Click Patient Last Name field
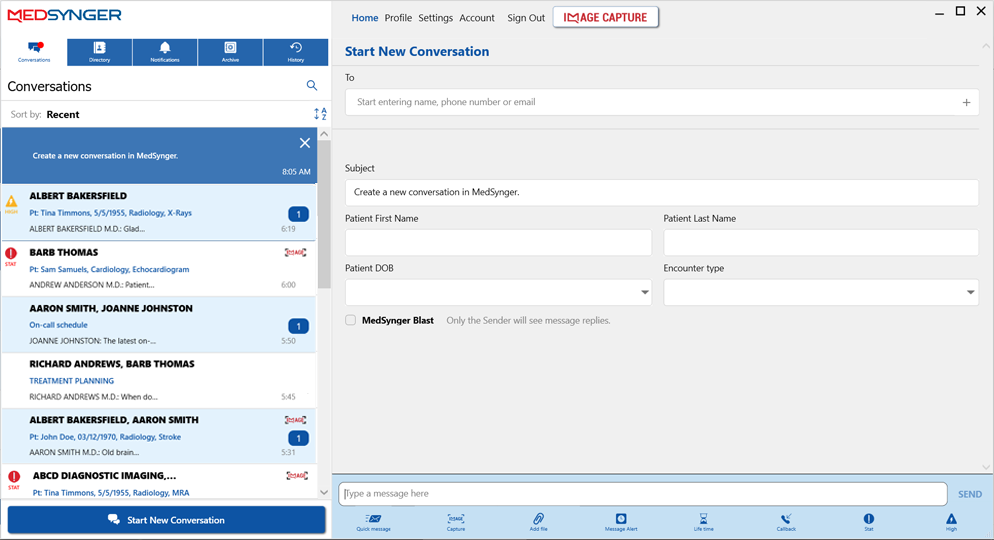994x540 pixels. [821, 243]
